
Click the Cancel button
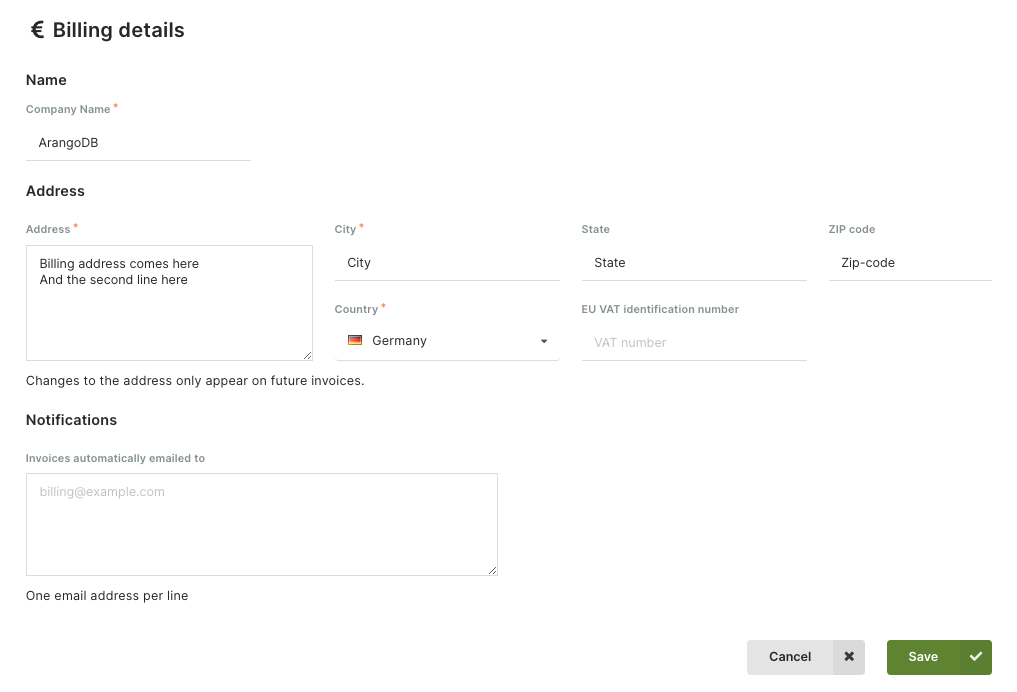click(x=806, y=657)
